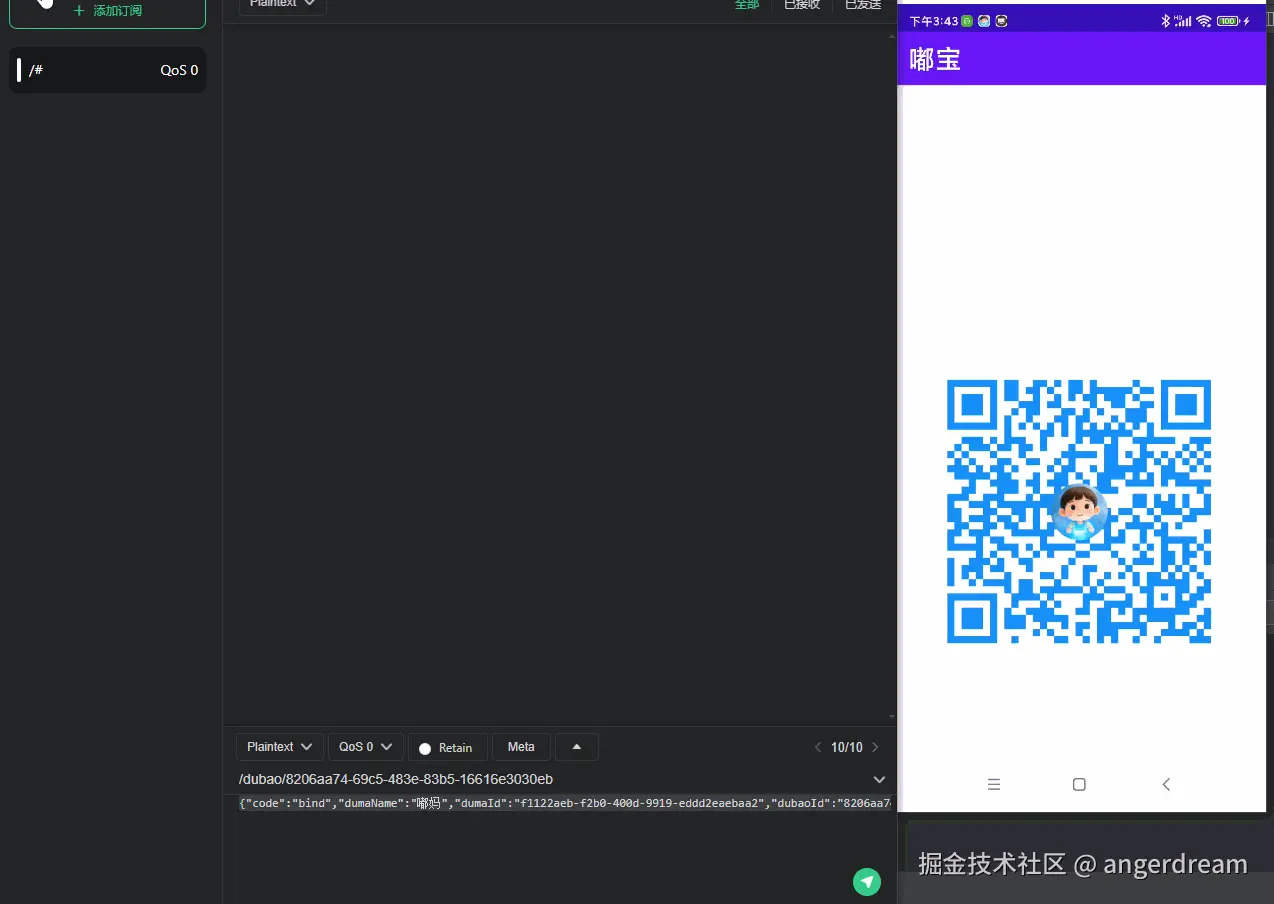Image resolution: width=1274 pixels, height=904 pixels.
Task: Tap the Wi-Fi icon in phone status bar
Action: point(1204,21)
